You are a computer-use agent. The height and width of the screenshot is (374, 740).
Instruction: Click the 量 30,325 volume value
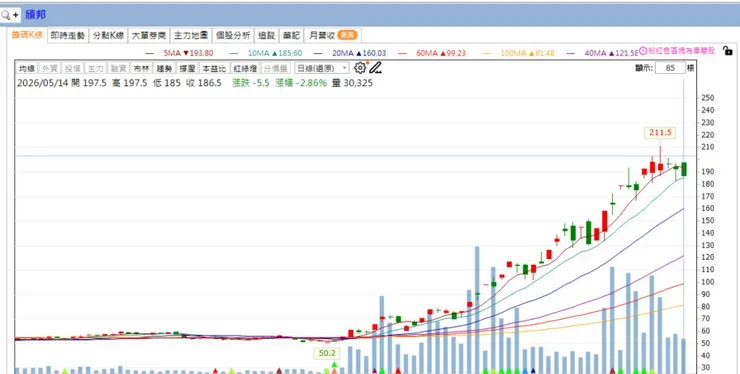click(x=352, y=83)
